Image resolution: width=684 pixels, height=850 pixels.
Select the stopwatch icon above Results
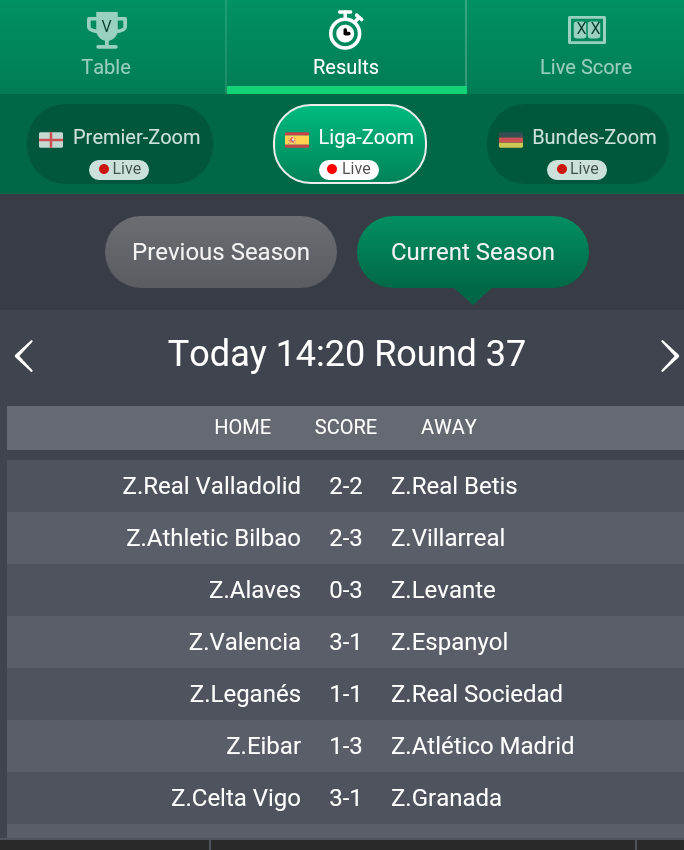tap(346, 30)
